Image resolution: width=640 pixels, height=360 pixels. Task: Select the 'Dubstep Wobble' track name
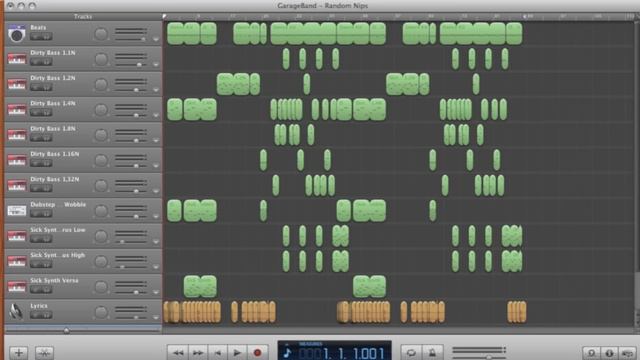click(x=58, y=204)
